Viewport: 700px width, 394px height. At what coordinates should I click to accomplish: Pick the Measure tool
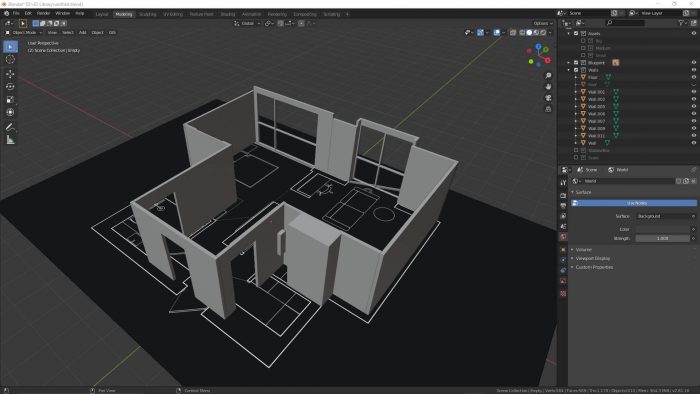coord(10,140)
